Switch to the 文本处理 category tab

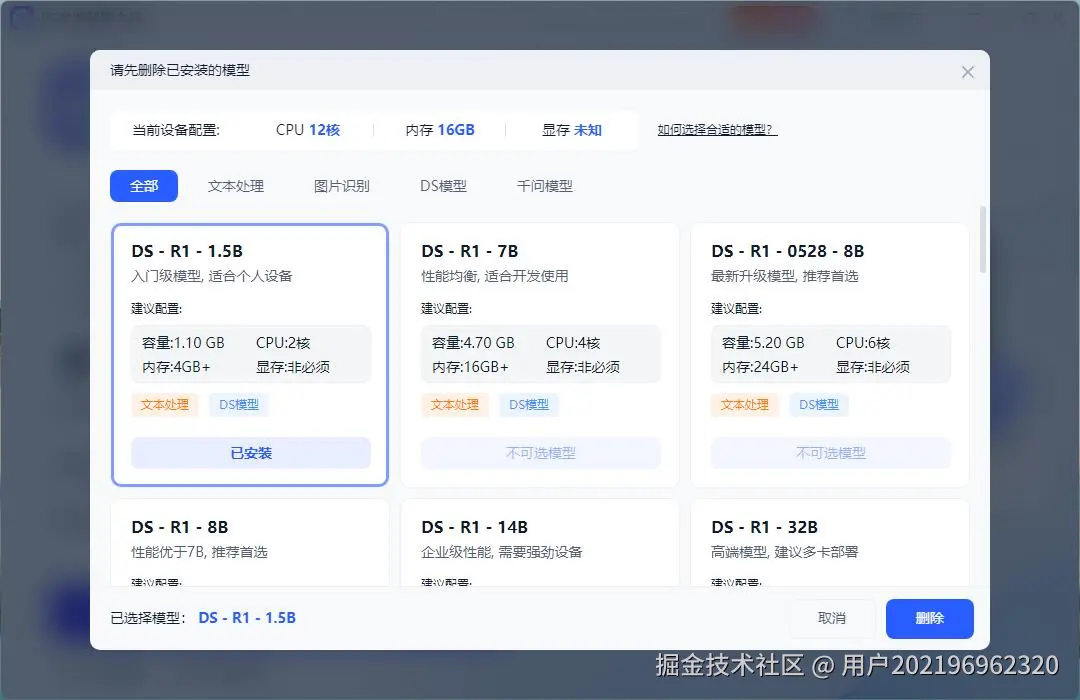point(236,186)
